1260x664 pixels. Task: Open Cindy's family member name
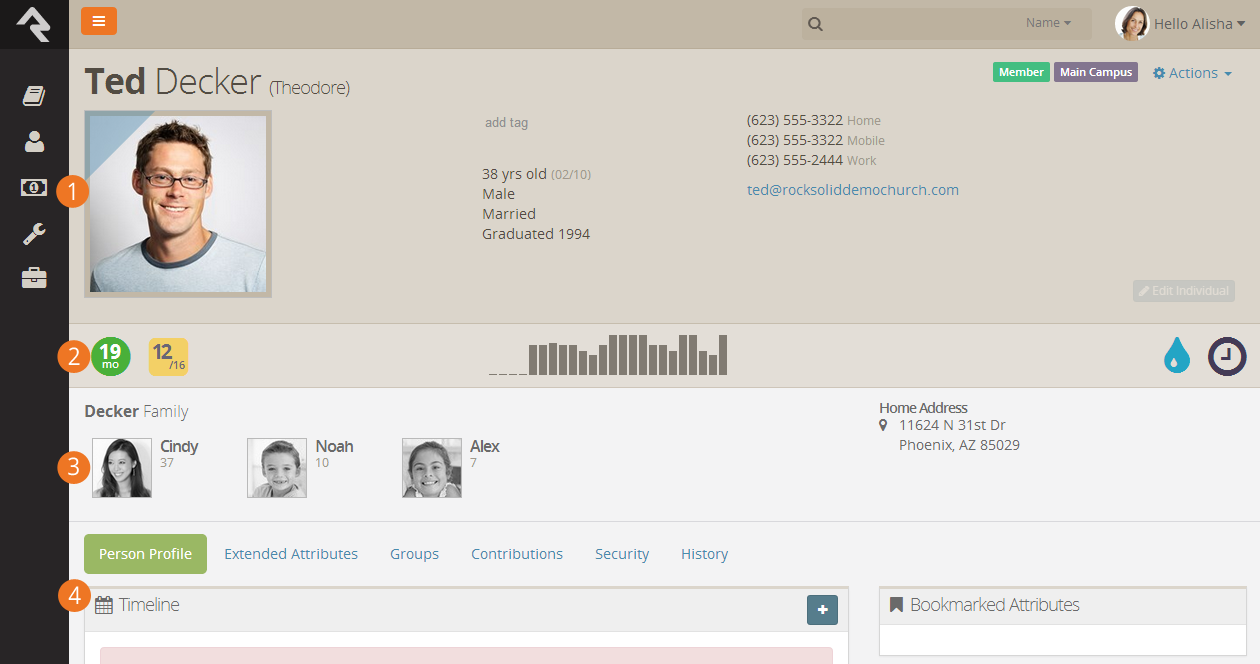point(179,447)
